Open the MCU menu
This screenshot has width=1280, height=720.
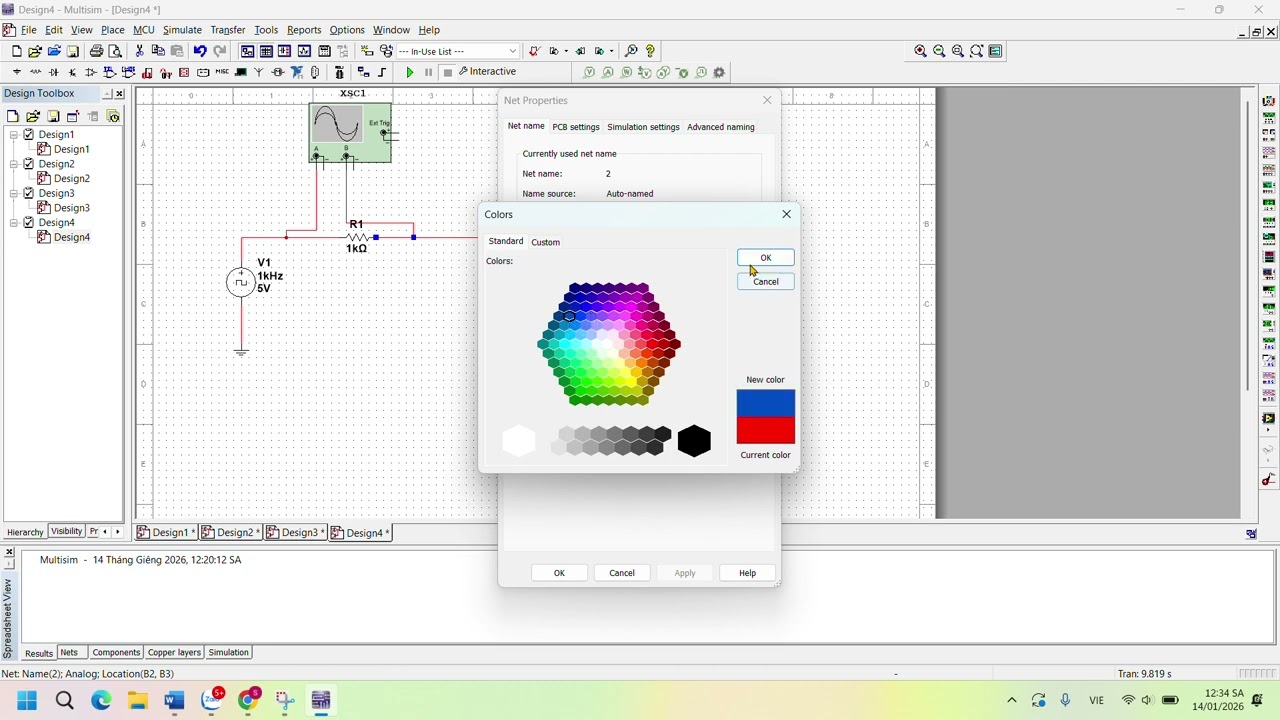coord(144,30)
